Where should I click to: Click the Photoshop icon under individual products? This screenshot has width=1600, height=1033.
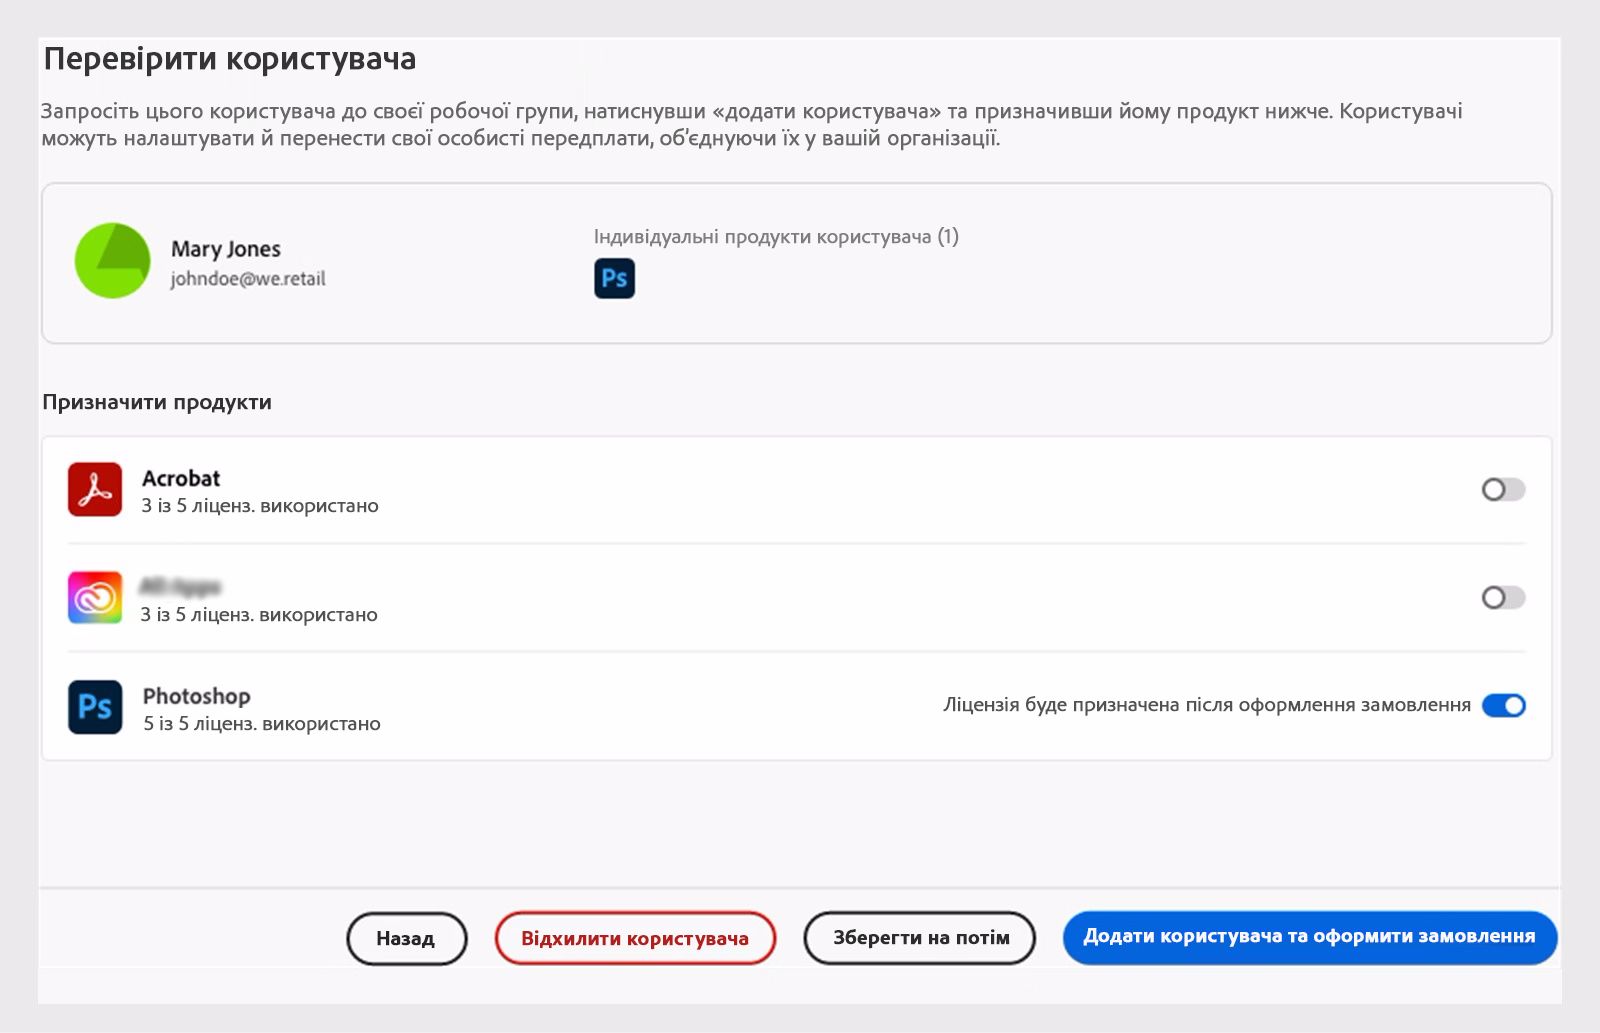coord(614,278)
